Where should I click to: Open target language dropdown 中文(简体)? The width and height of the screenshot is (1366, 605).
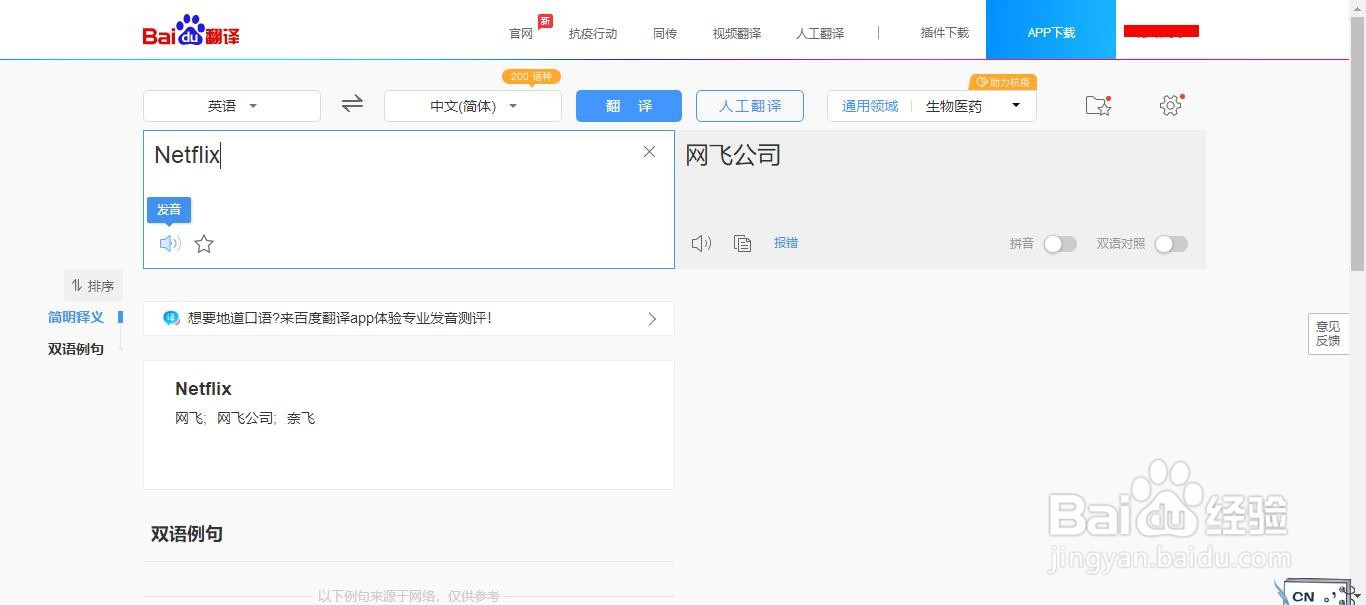473,106
